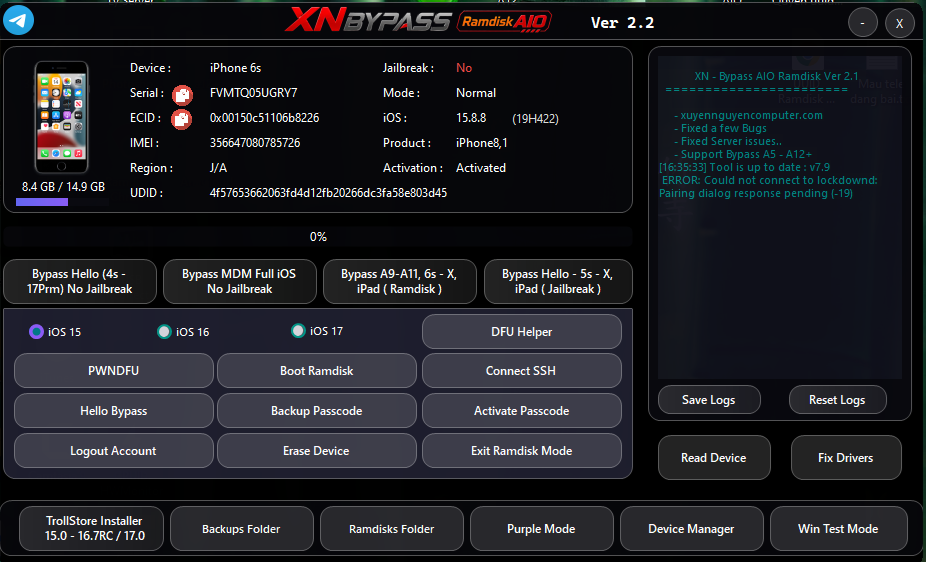Click the Win Test Mode button
This screenshot has width=926, height=562.
click(839, 528)
